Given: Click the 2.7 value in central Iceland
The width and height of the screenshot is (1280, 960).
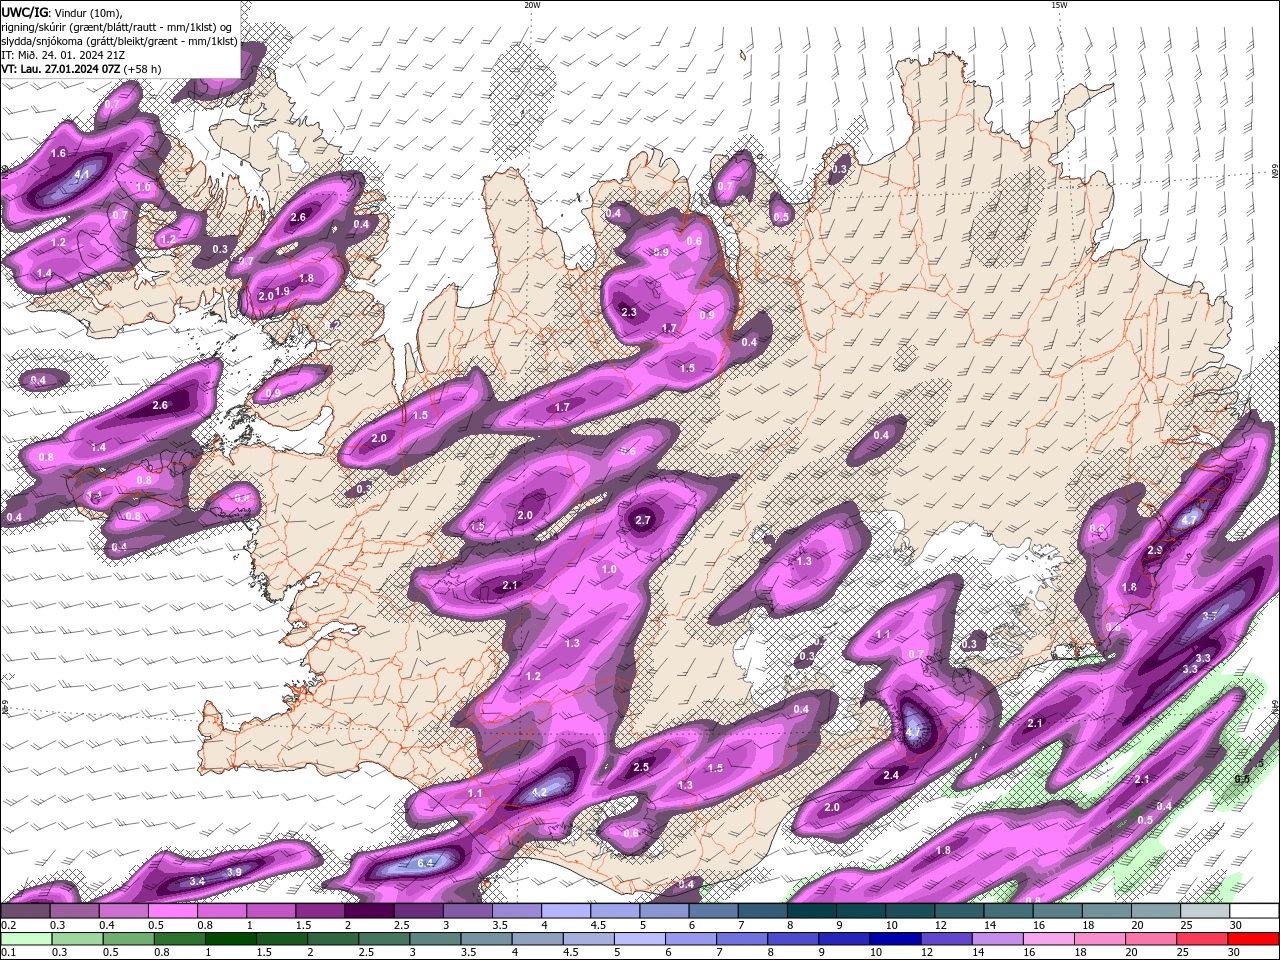Looking at the screenshot, I should (643, 520).
